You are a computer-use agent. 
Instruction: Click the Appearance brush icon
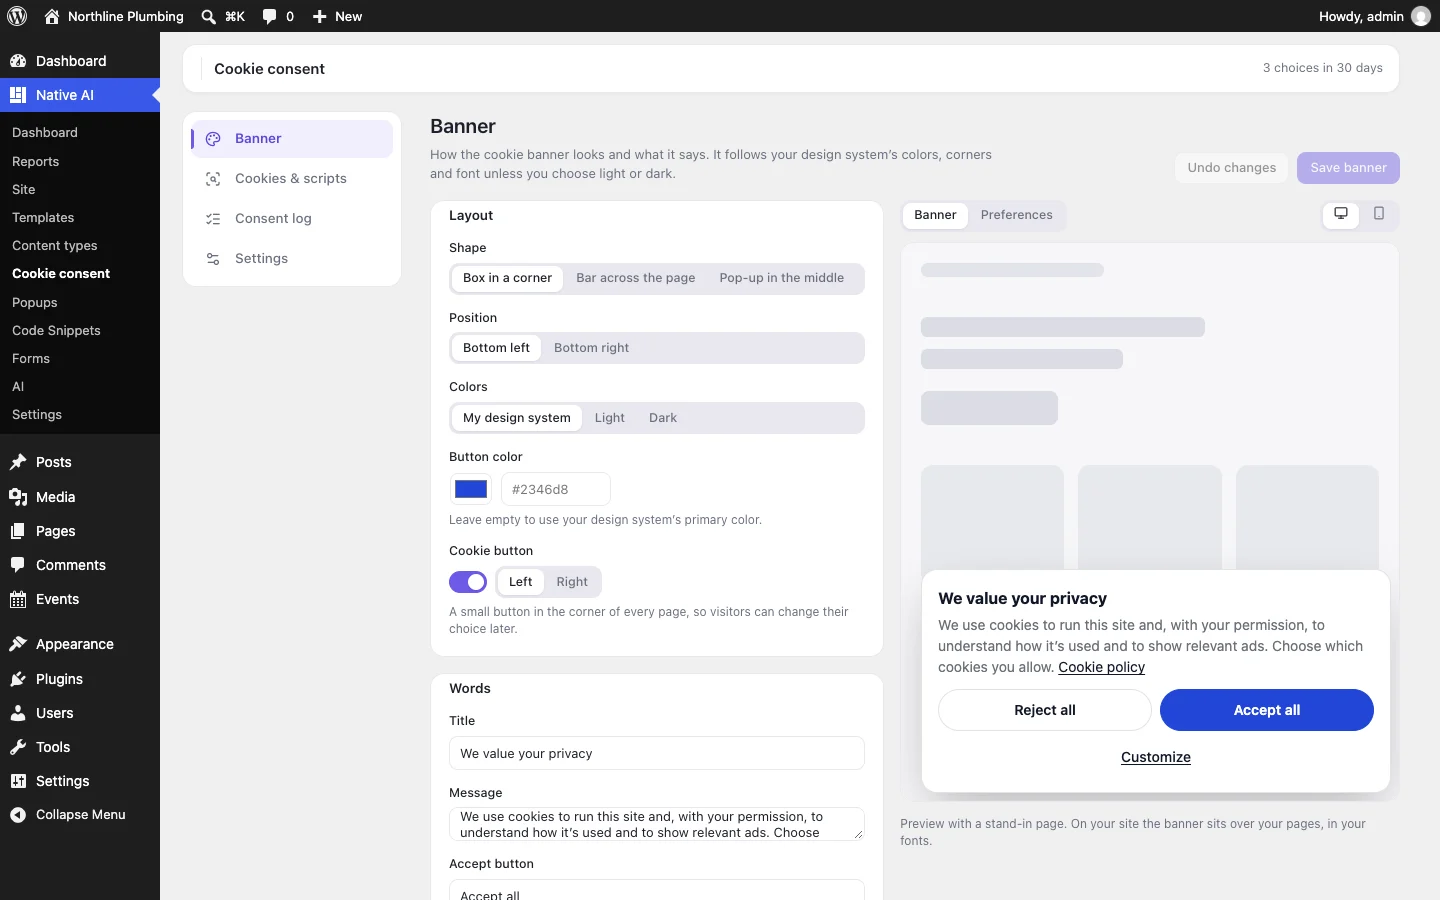pos(18,644)
